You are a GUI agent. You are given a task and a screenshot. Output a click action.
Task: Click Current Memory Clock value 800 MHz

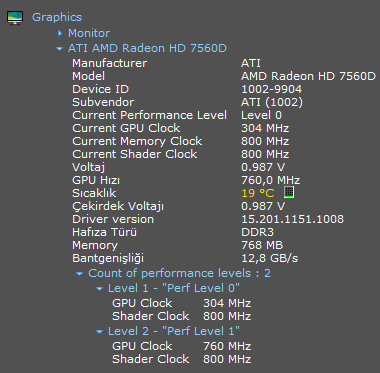tap(265, 141)
